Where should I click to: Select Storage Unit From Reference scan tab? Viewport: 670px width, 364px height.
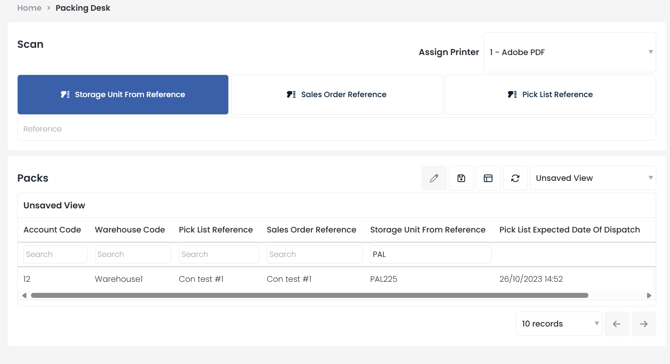(123, 94)
